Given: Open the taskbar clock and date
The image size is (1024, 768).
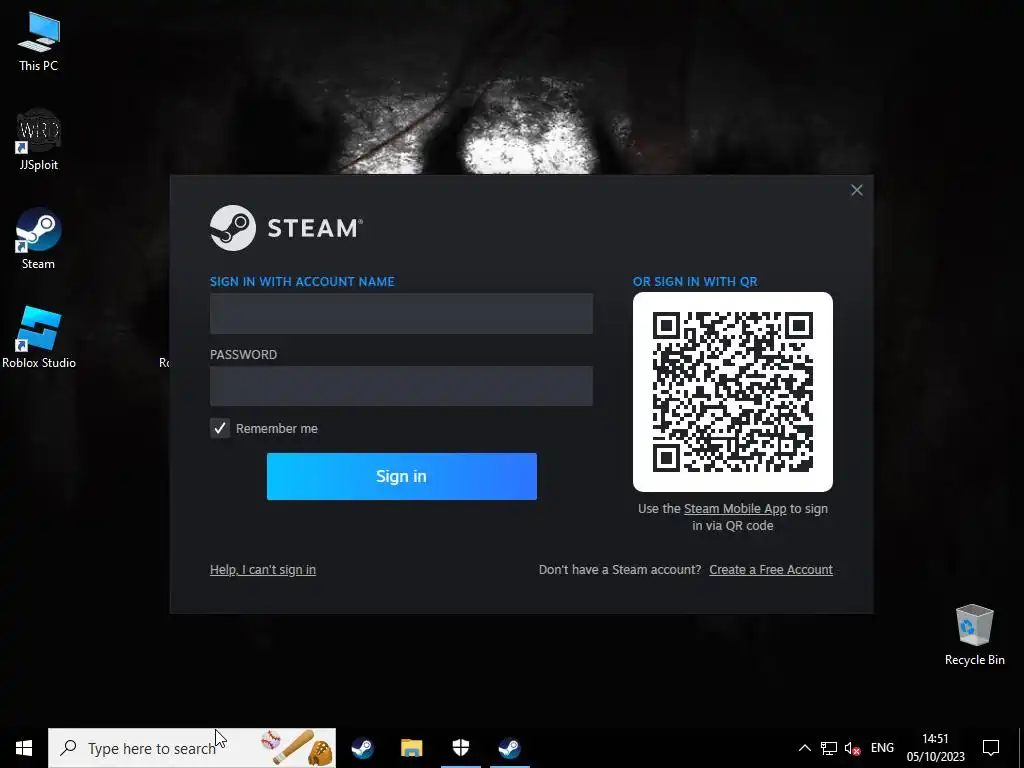Looking at the screenshot, I should click(x=935, y=748).
